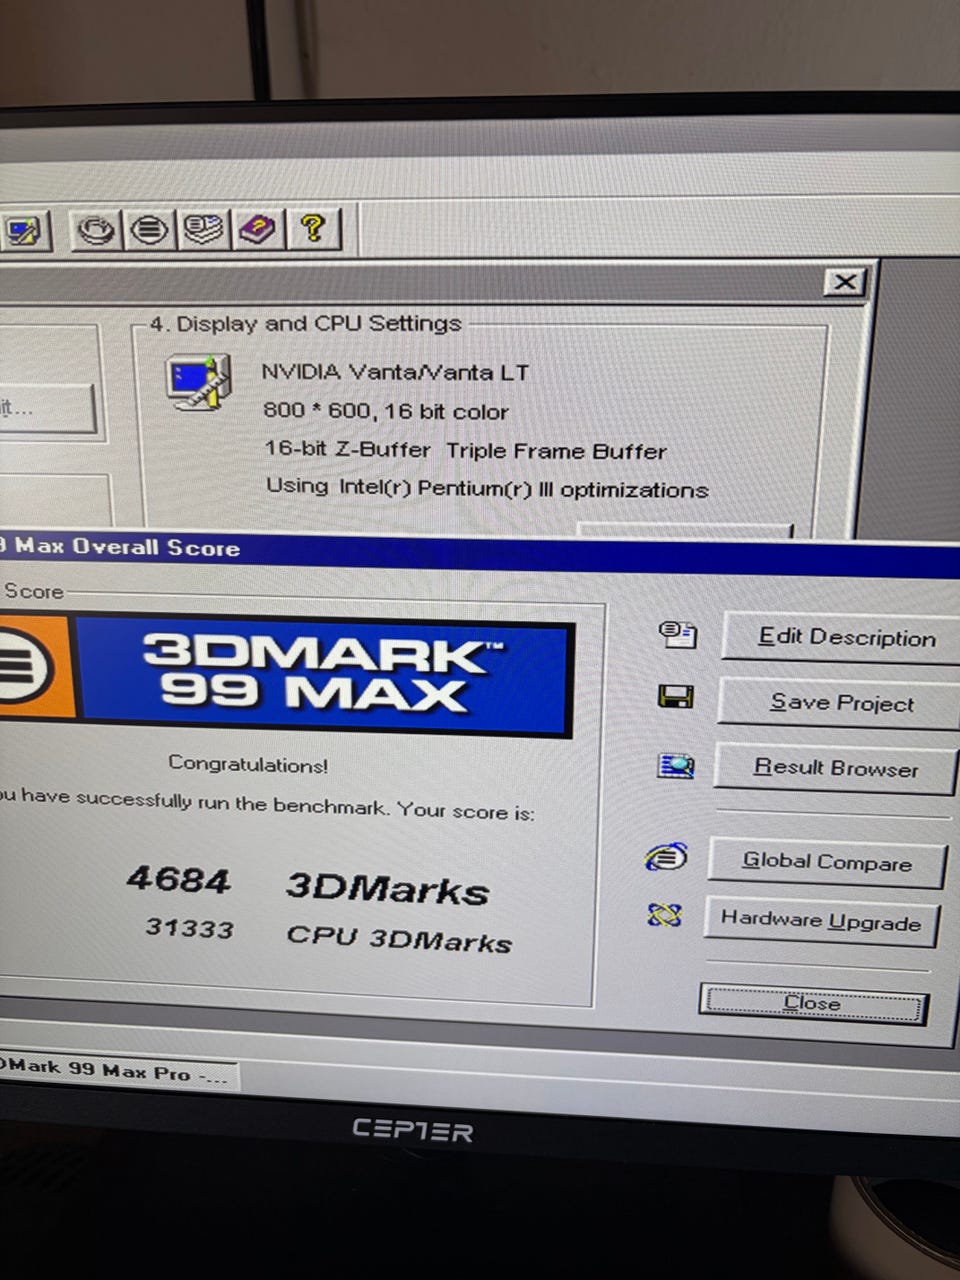The width and height of the screenshot is (960, 1280).
Task: Open the Result Browser button
Action: point(835,768)
